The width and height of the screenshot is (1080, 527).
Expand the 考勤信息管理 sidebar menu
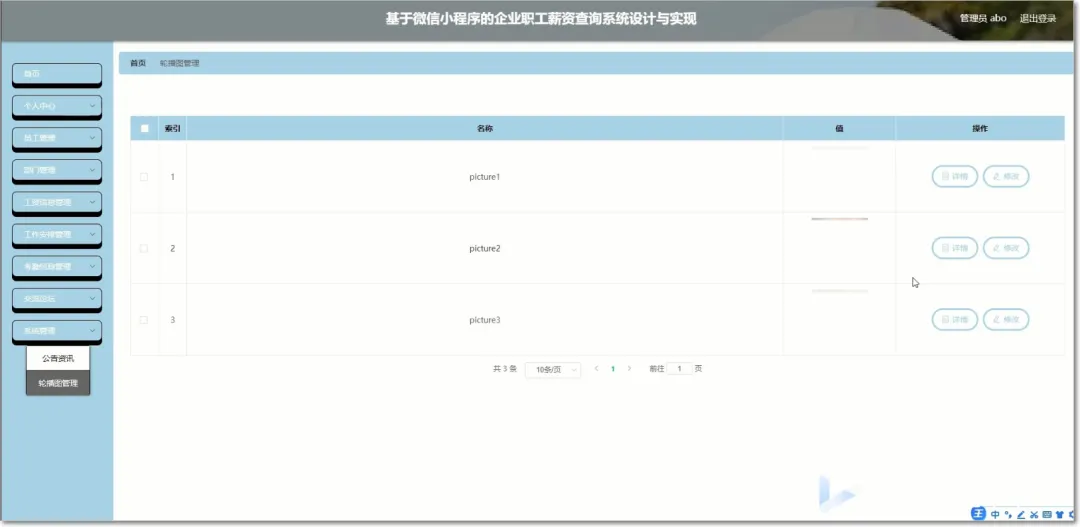click(57, 267)
